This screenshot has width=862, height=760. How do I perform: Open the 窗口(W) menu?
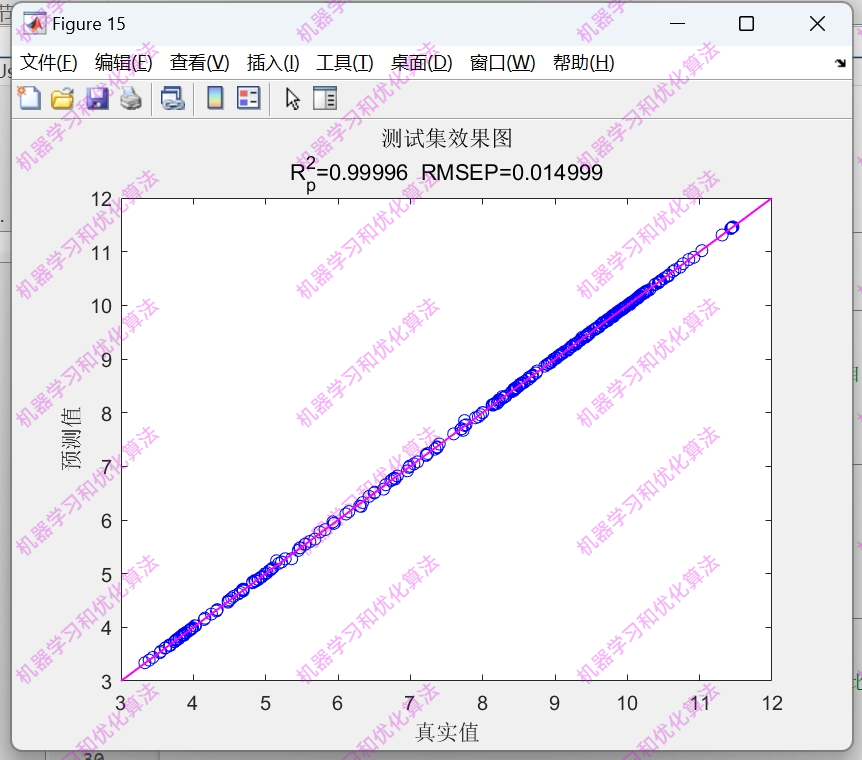click(x=502, y=63)
